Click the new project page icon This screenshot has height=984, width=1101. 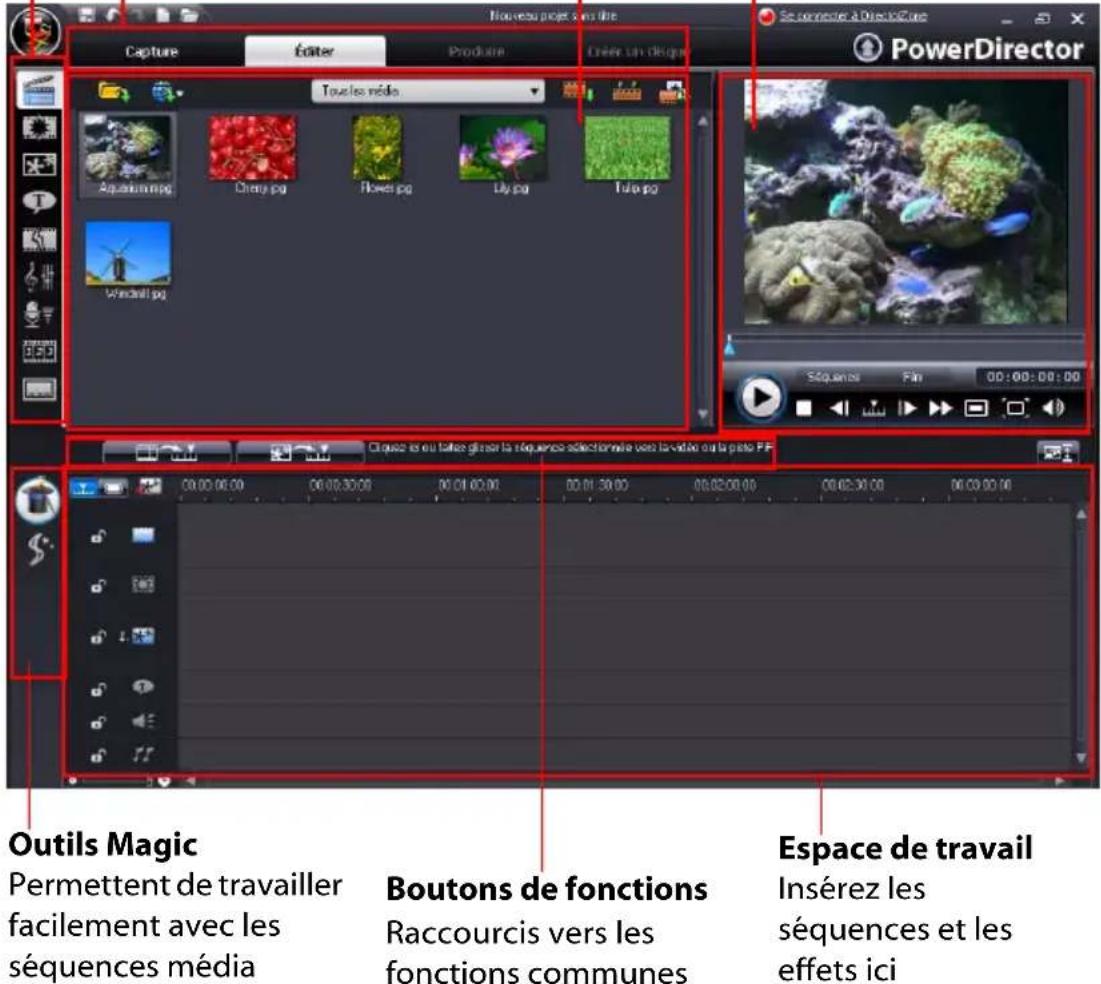click(x=163, y=15)
